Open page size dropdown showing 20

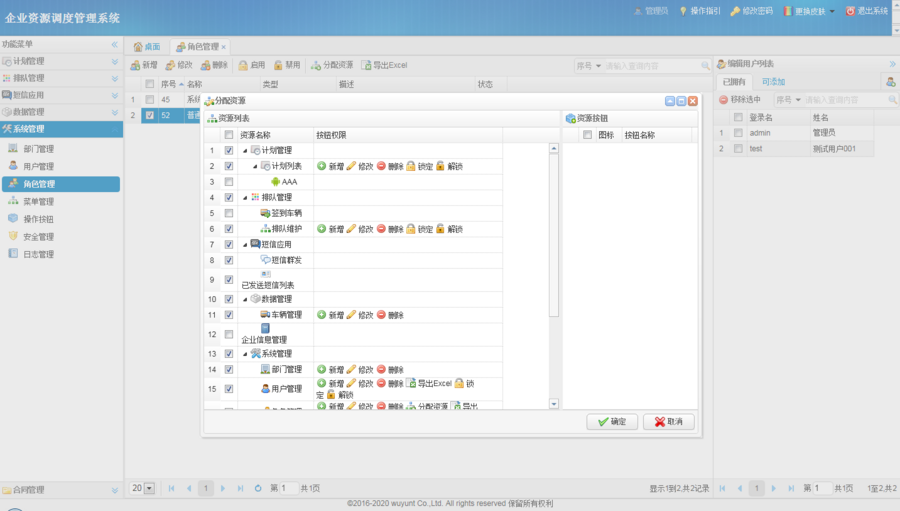tap(149, 488)
